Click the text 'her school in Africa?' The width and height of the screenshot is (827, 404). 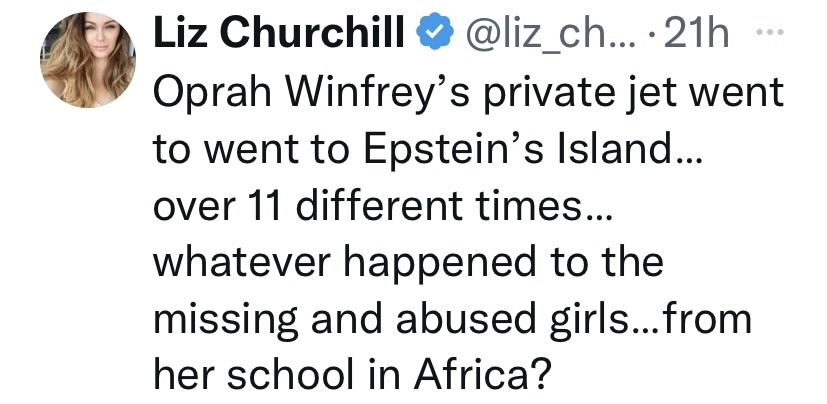(x=352, y=374)
